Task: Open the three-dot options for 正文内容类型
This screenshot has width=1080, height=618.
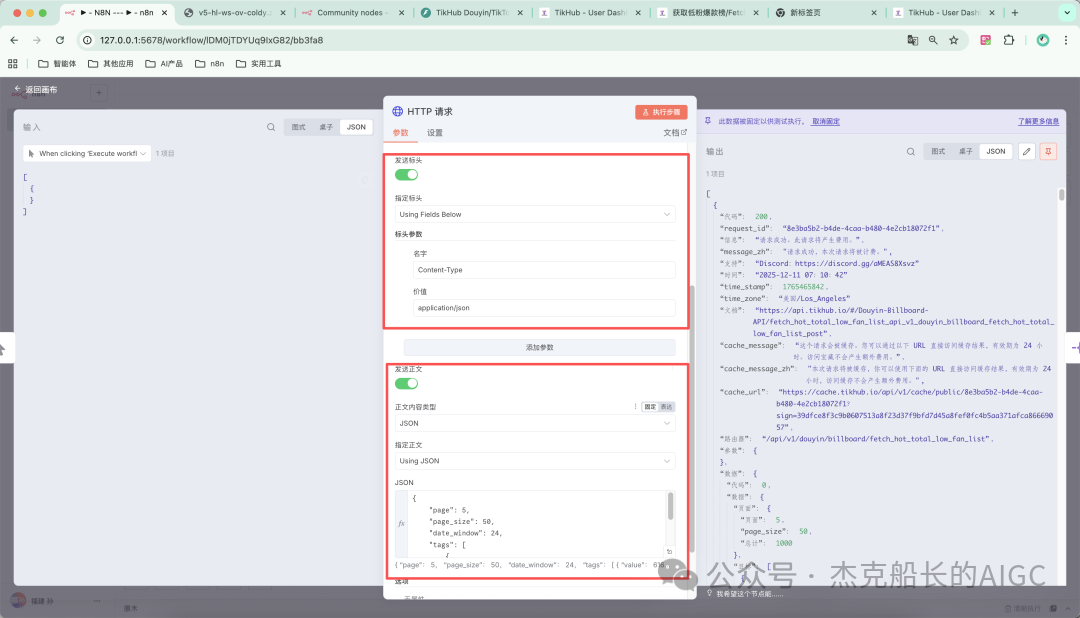Action: pos(635,406)
